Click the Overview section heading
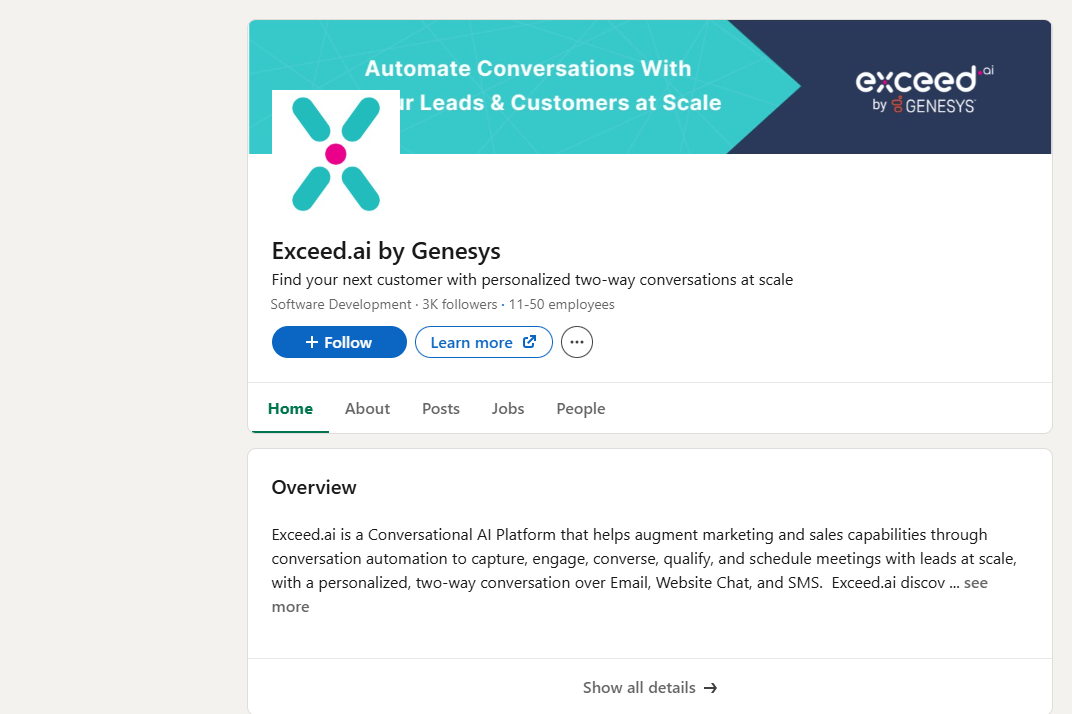Screen dimensions: 1072x714 coord(314,488)
